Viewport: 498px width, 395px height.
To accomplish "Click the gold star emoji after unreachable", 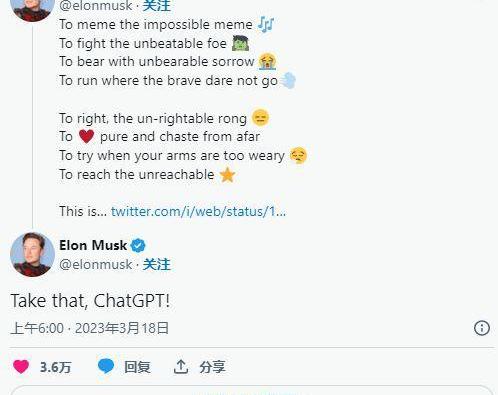I will pos(227,175).
